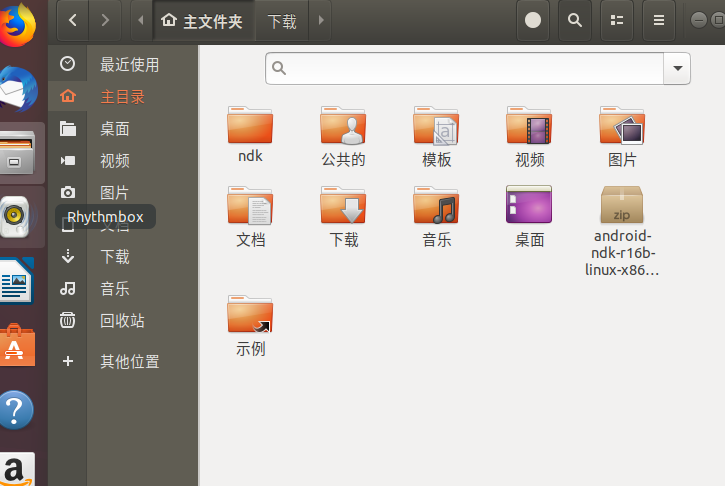Click the path bar left arrow
The width and height of the screenshot is (725, 486).
pos(141,20)
